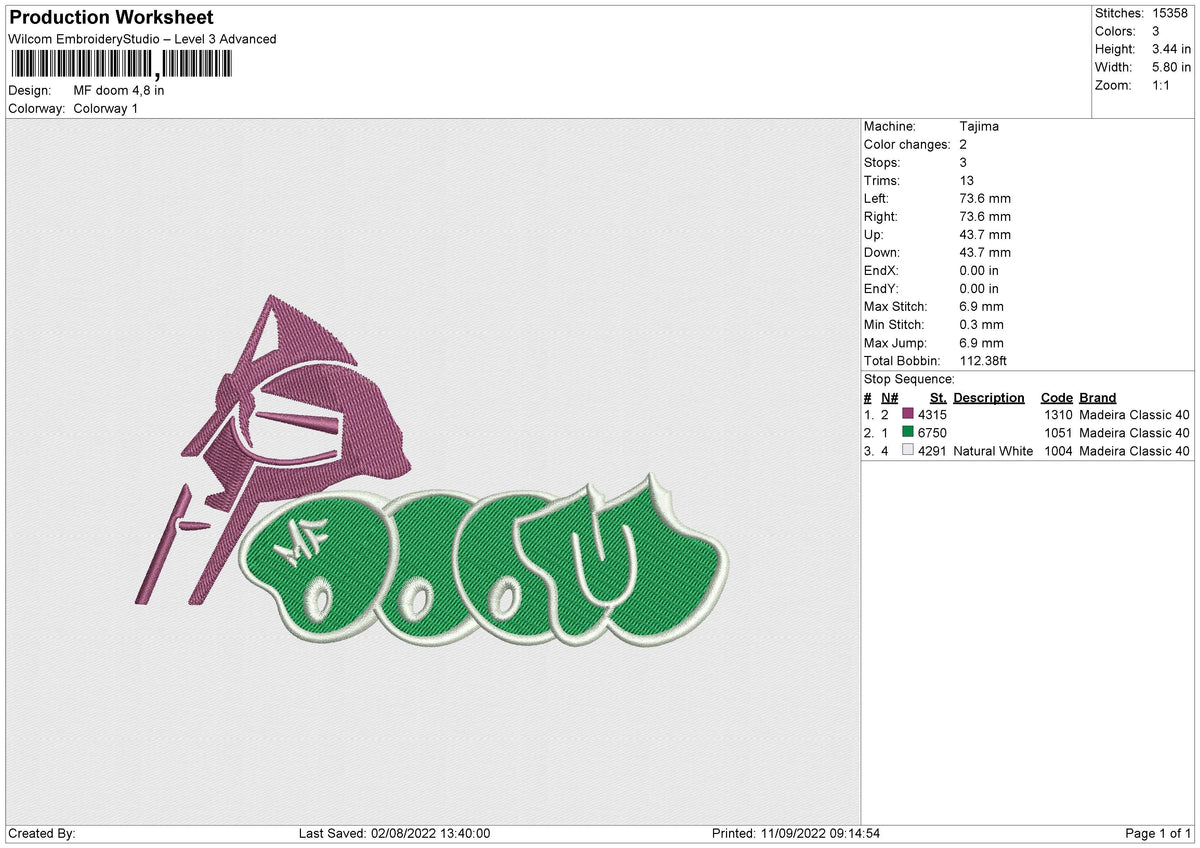The height and width of the screenshot is (848, 1200).
Task: Click the Natural White thread swatch 4291
Action: pos(909,451)
